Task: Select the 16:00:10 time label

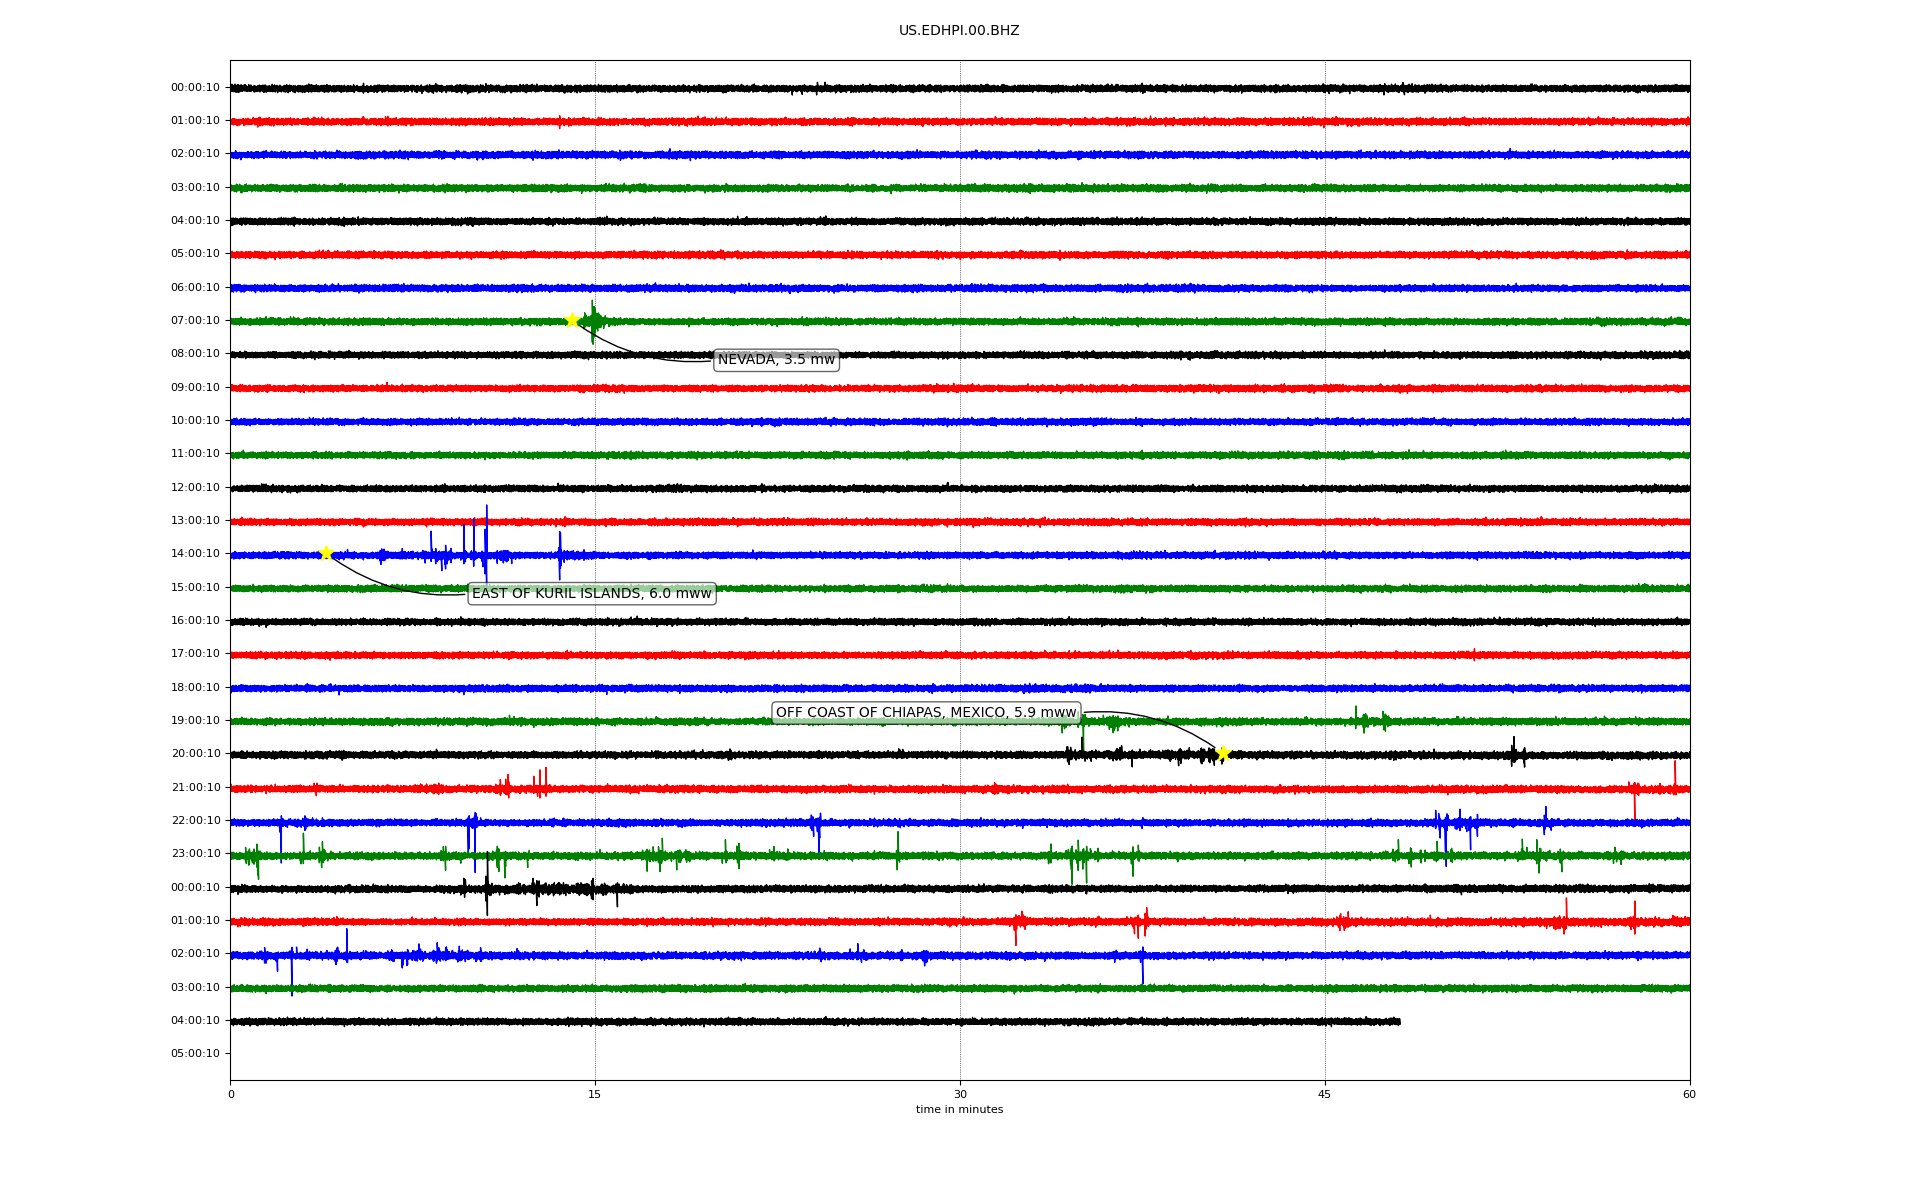Action: click(x=195, y=621)
